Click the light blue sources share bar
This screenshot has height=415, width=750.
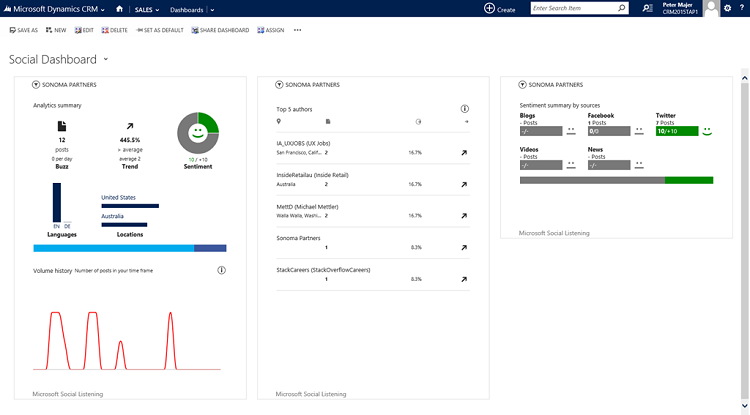(113, 248)
